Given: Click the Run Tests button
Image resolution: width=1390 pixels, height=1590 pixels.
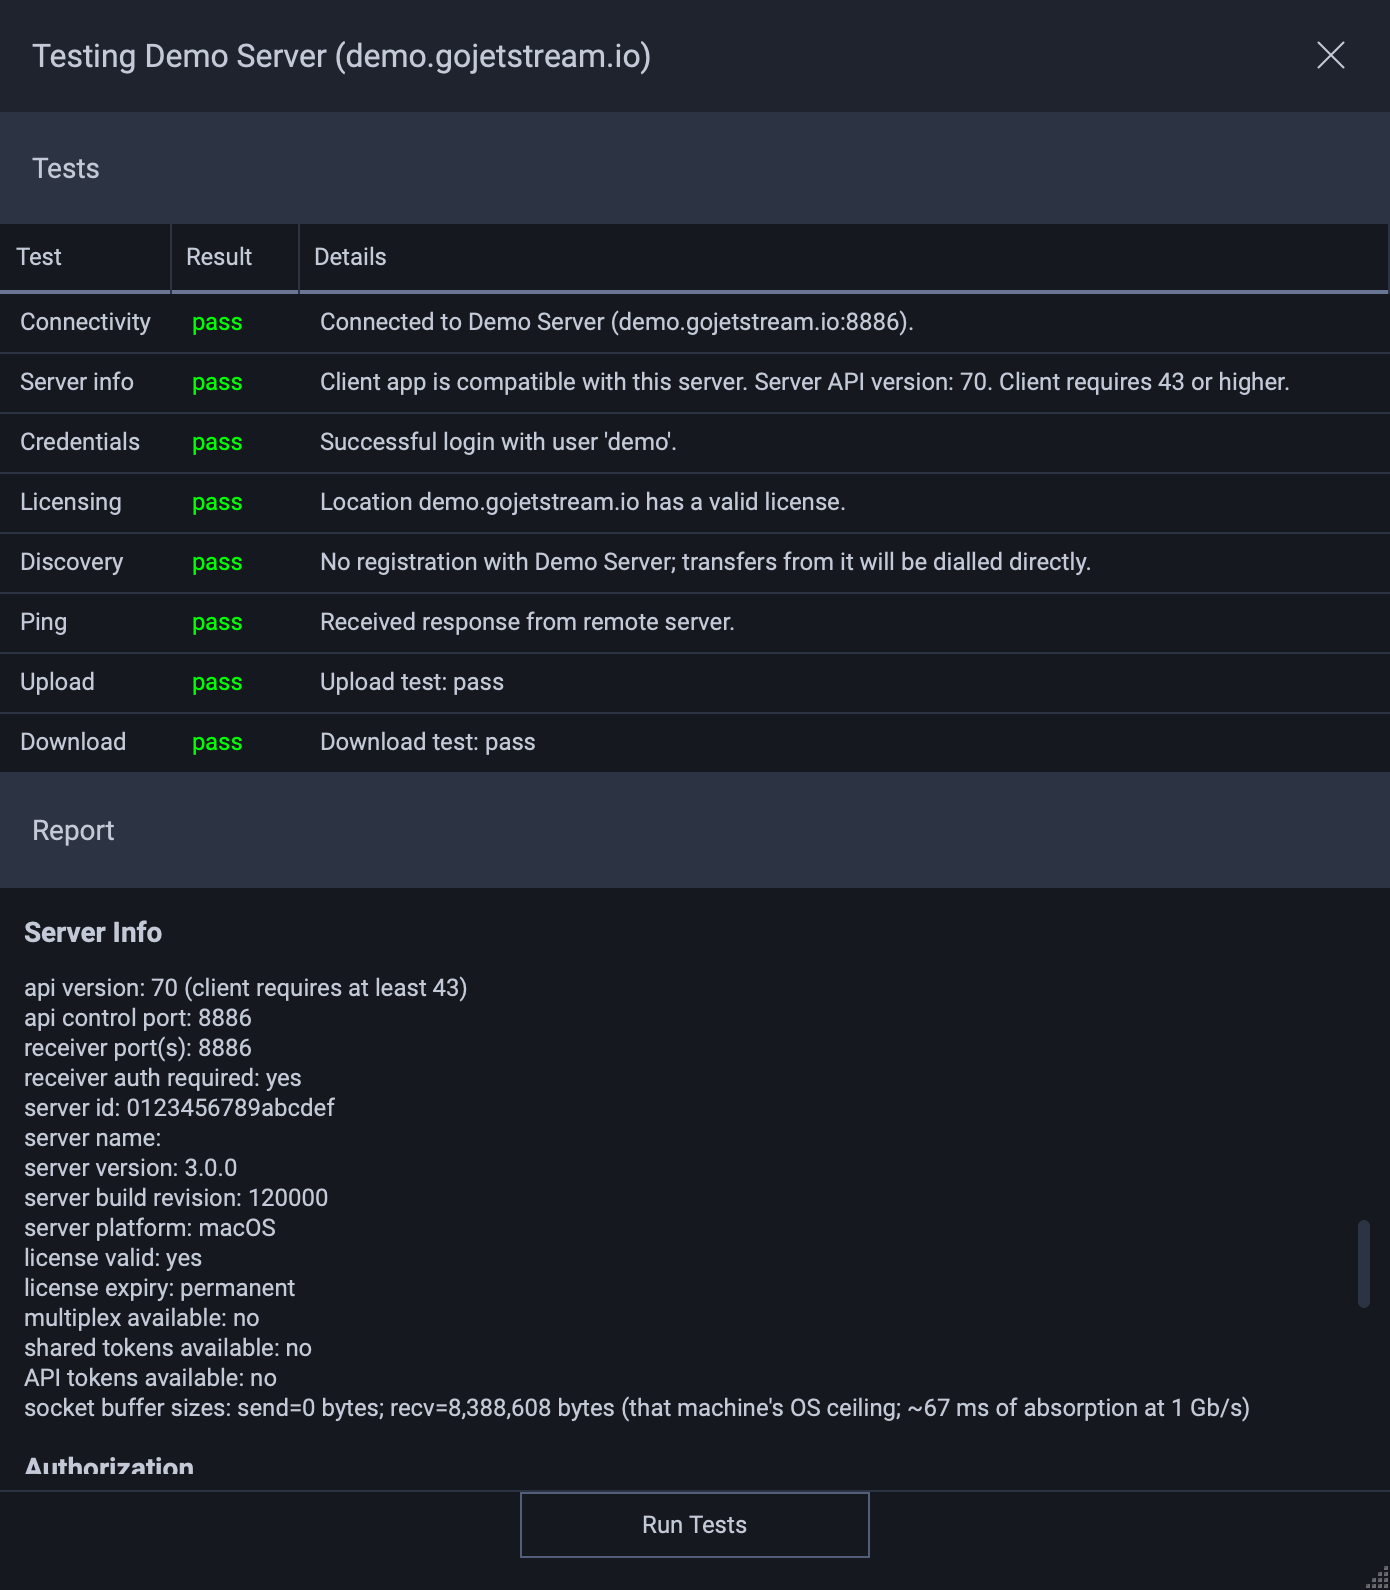Looking at the screenshot, I should tap(694, 1525).
